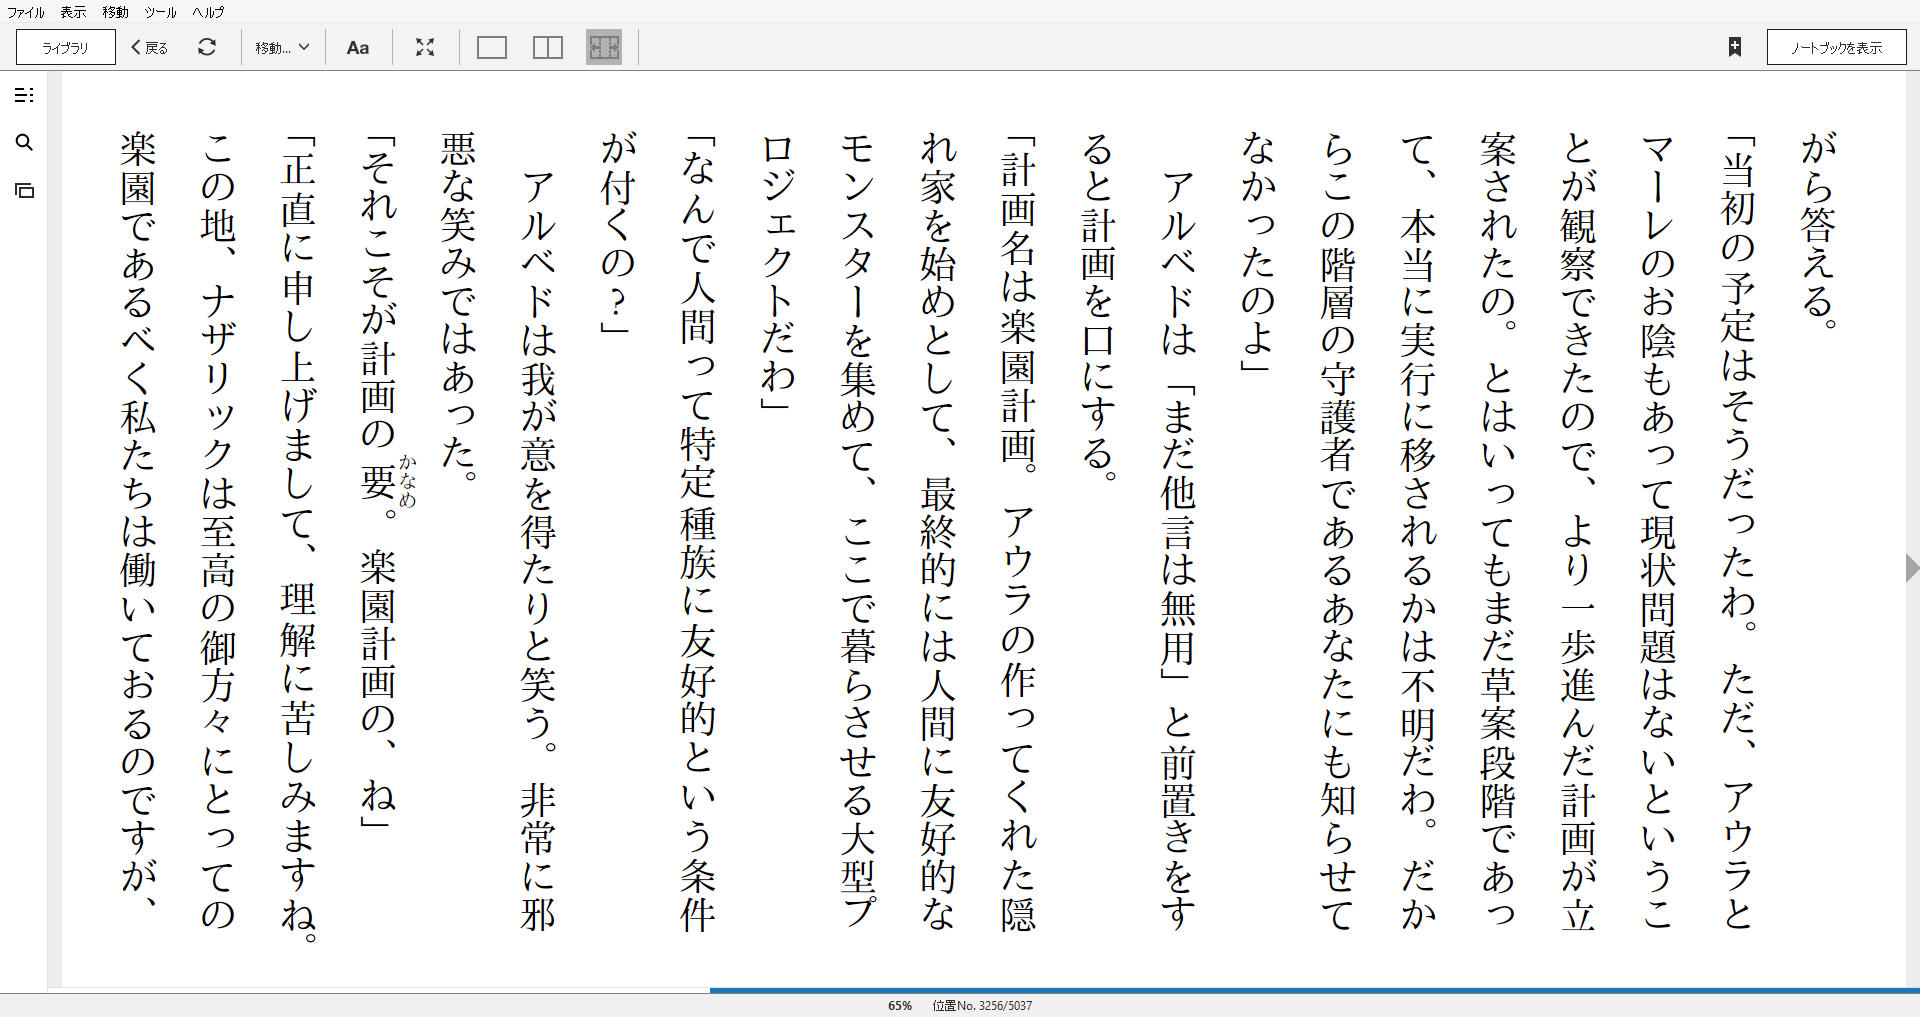
Task: Open the ヘルプ menu
Action: click(x=208, y=12)
